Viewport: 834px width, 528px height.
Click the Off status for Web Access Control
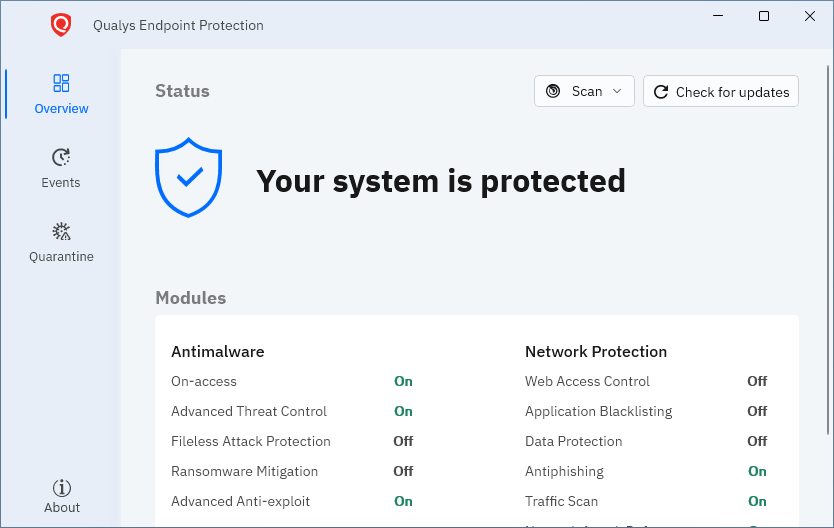click(x=757, y=381)
